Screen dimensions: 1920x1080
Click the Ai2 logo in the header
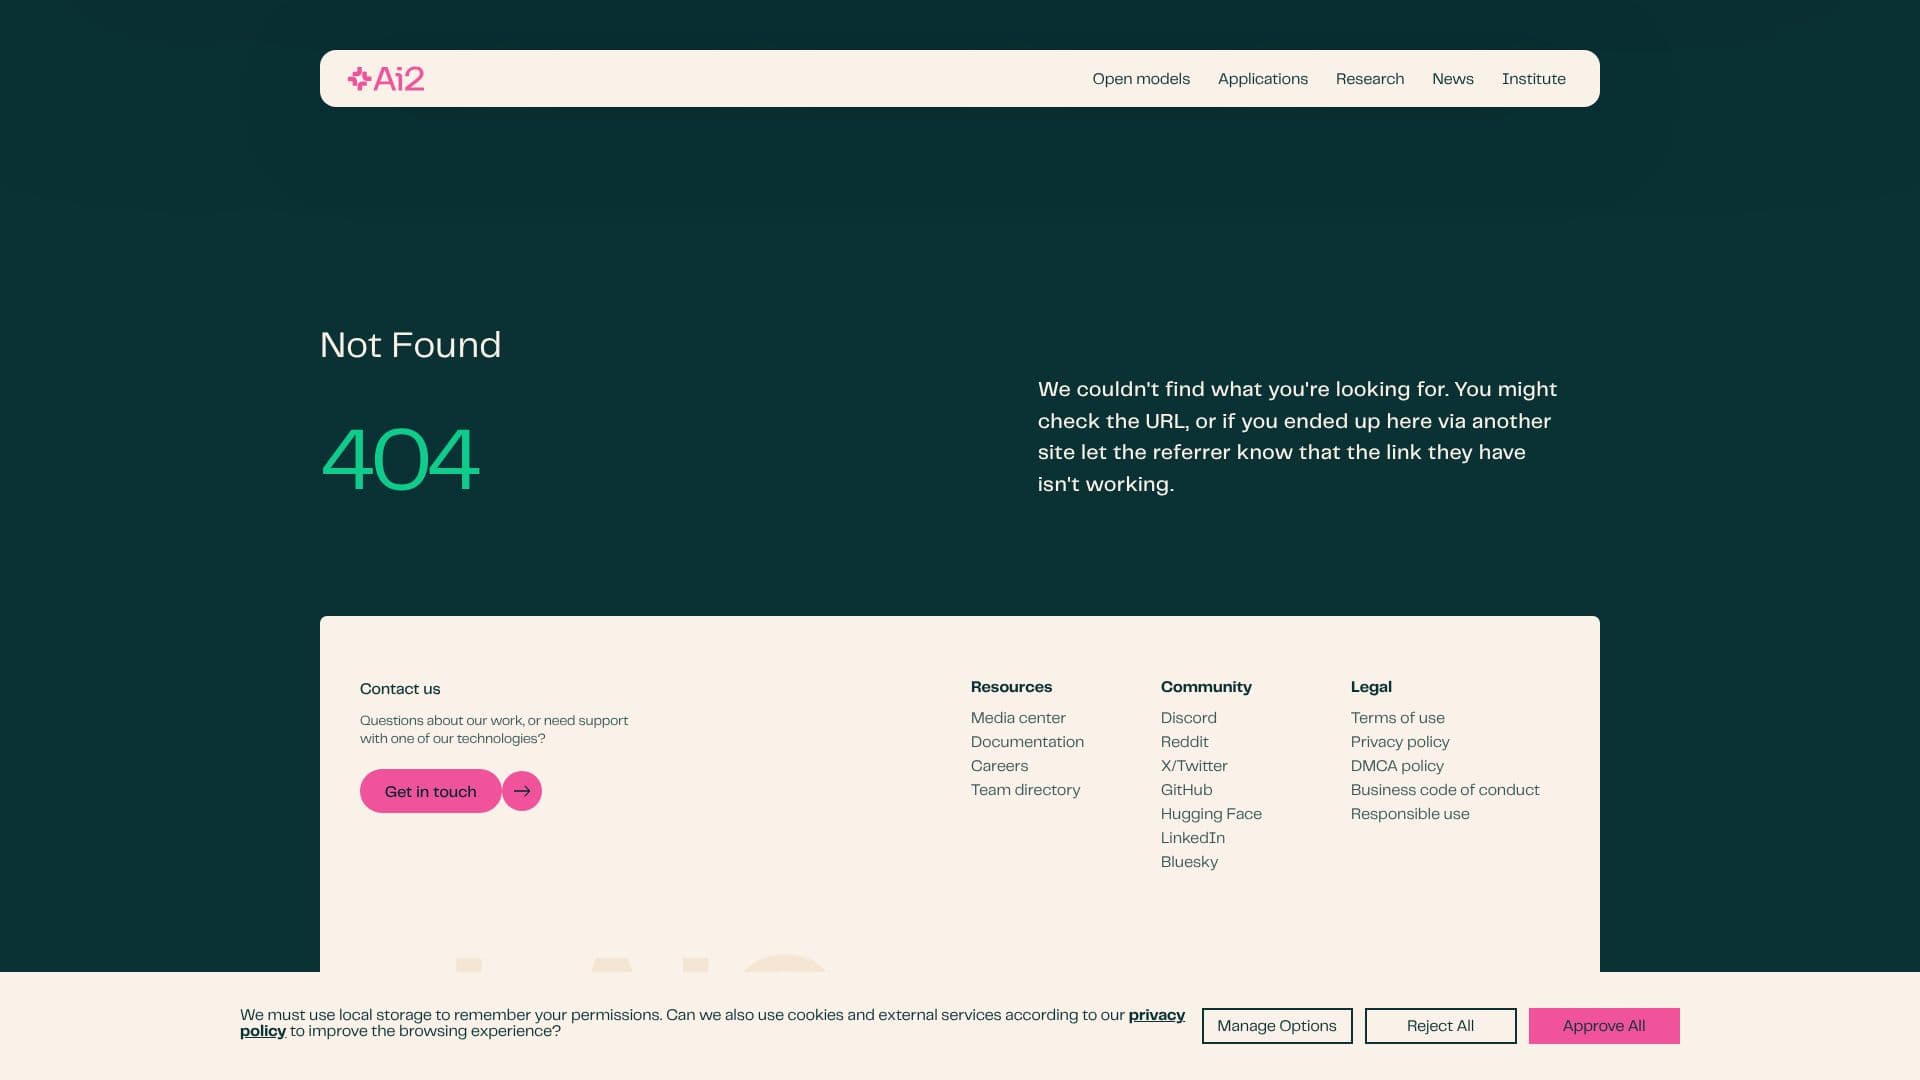pos(386,79)
